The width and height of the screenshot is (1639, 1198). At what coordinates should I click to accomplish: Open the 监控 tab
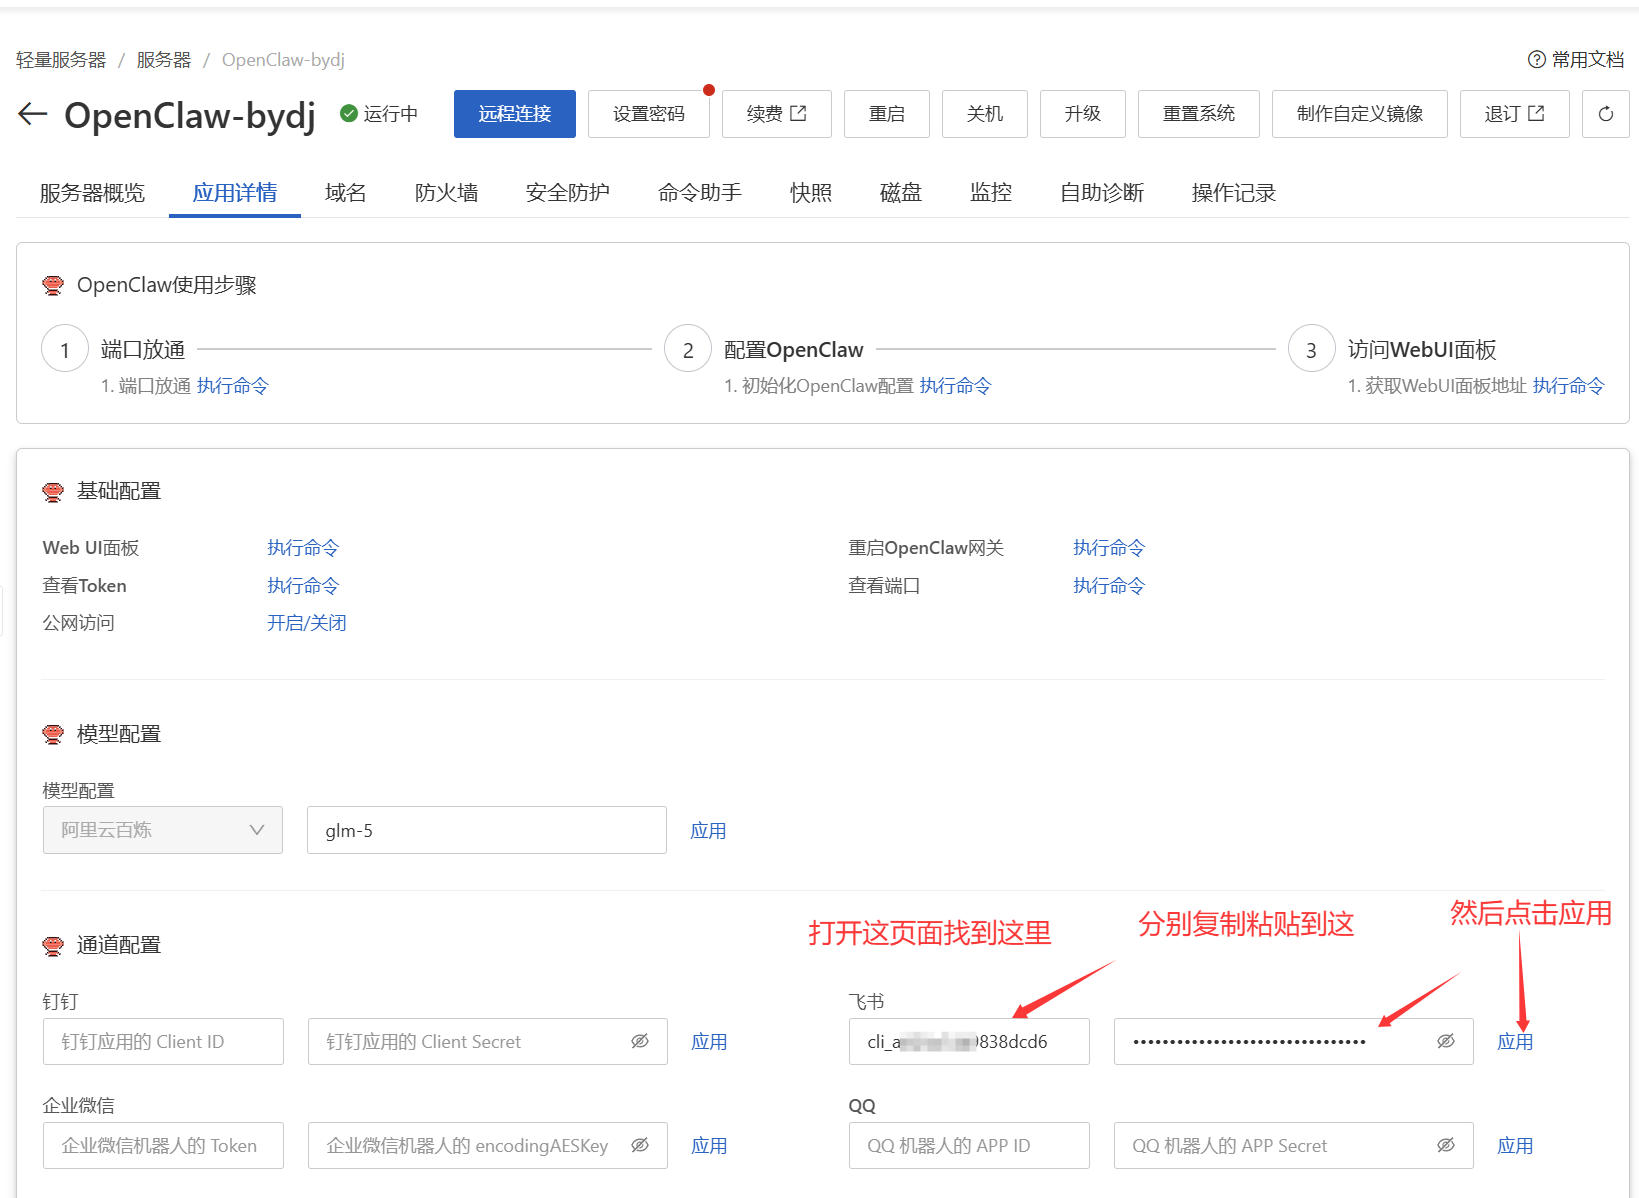click(990, 193)
